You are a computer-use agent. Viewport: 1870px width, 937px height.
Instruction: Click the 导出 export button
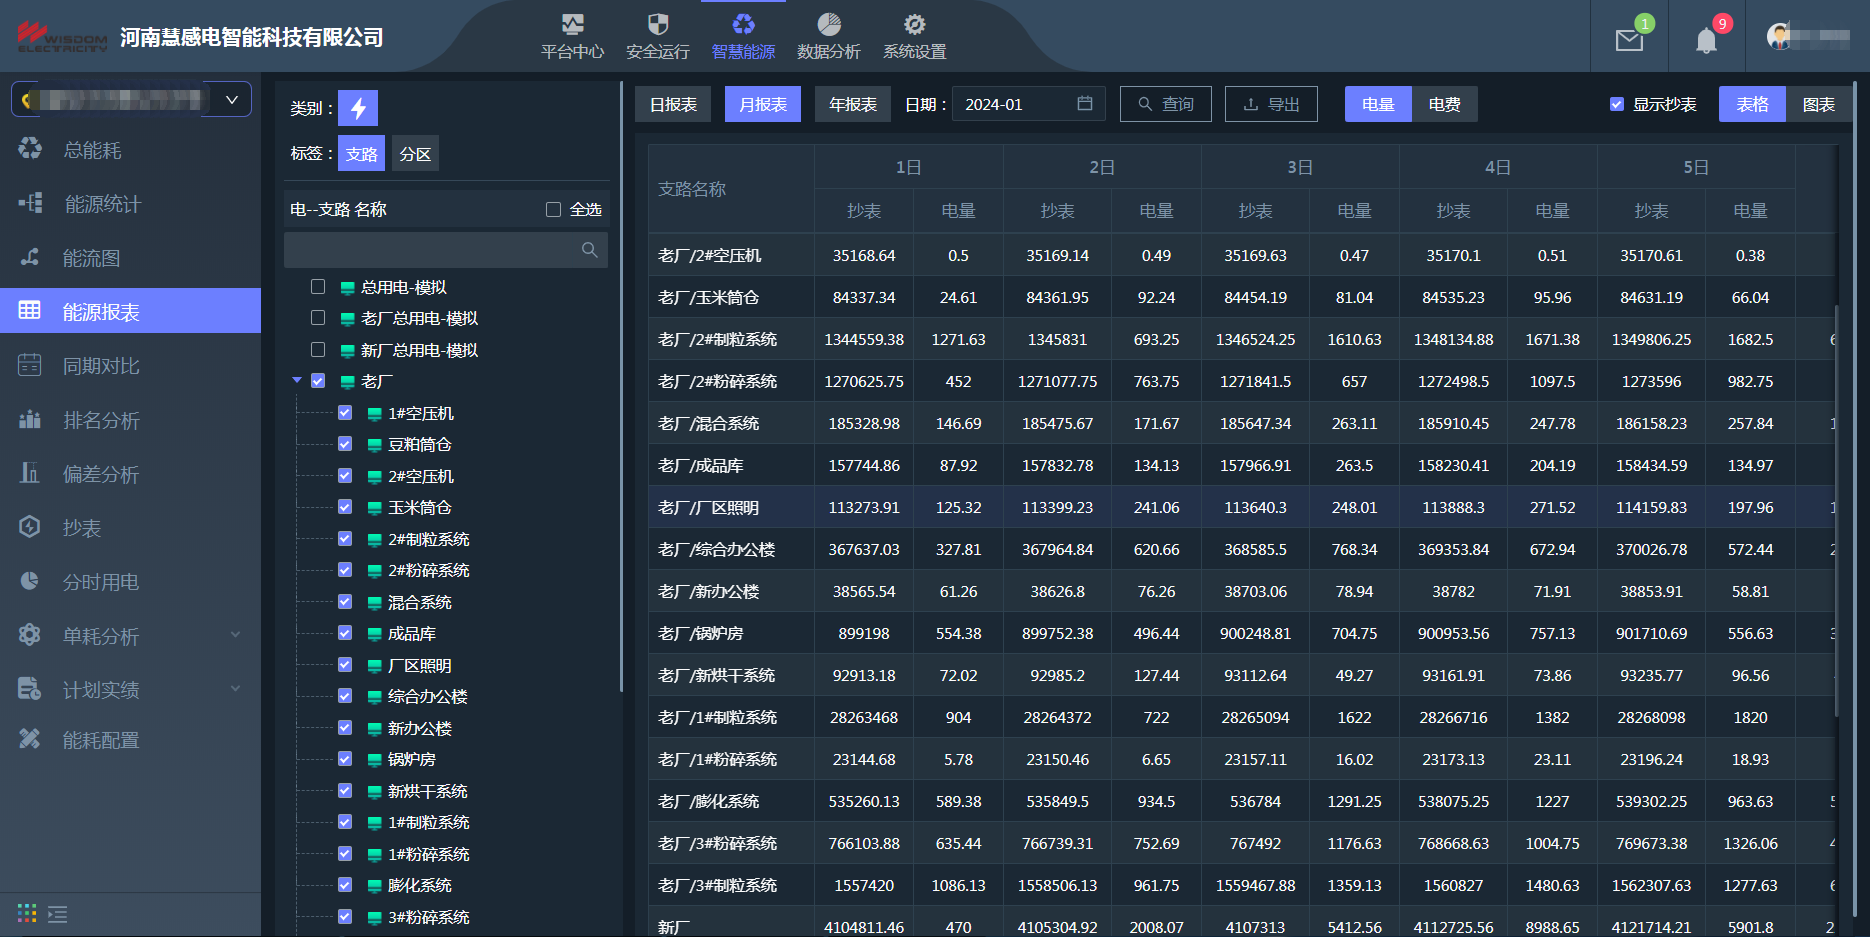point(1270,104)
